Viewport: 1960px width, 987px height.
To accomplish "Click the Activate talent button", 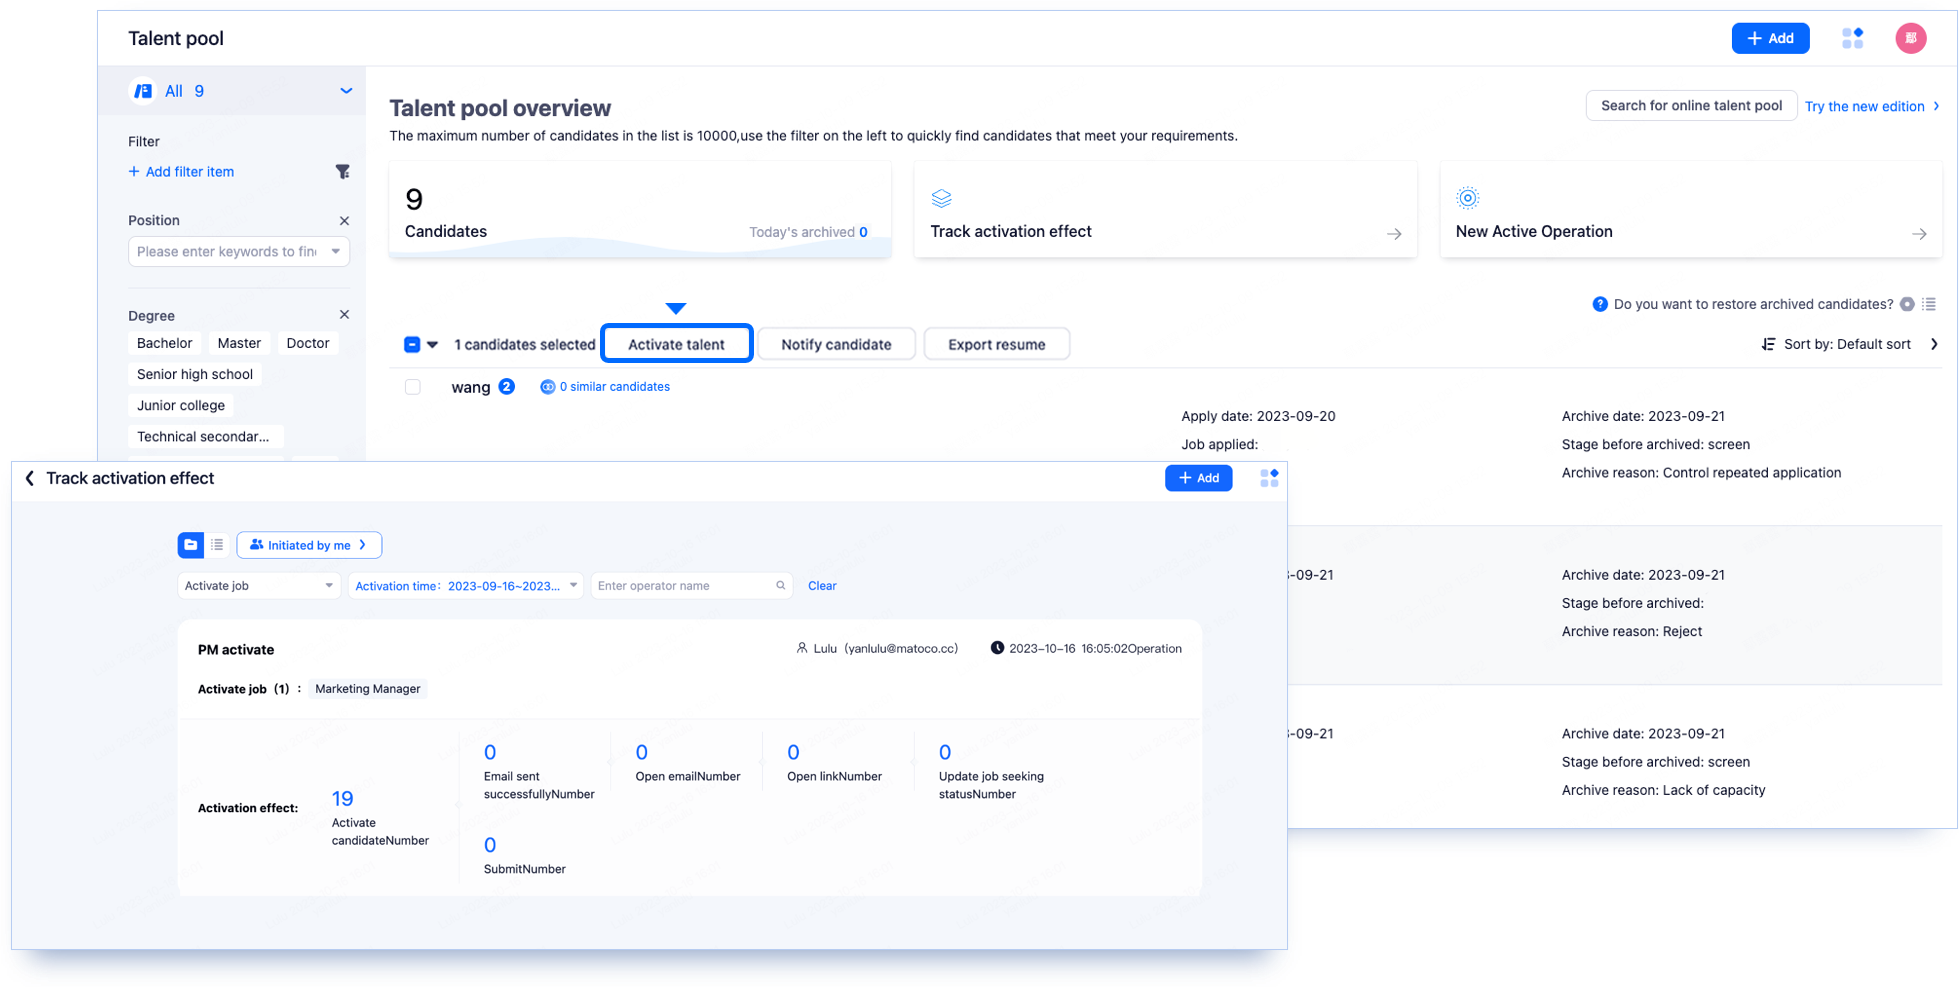I will (x=676, y=344).
